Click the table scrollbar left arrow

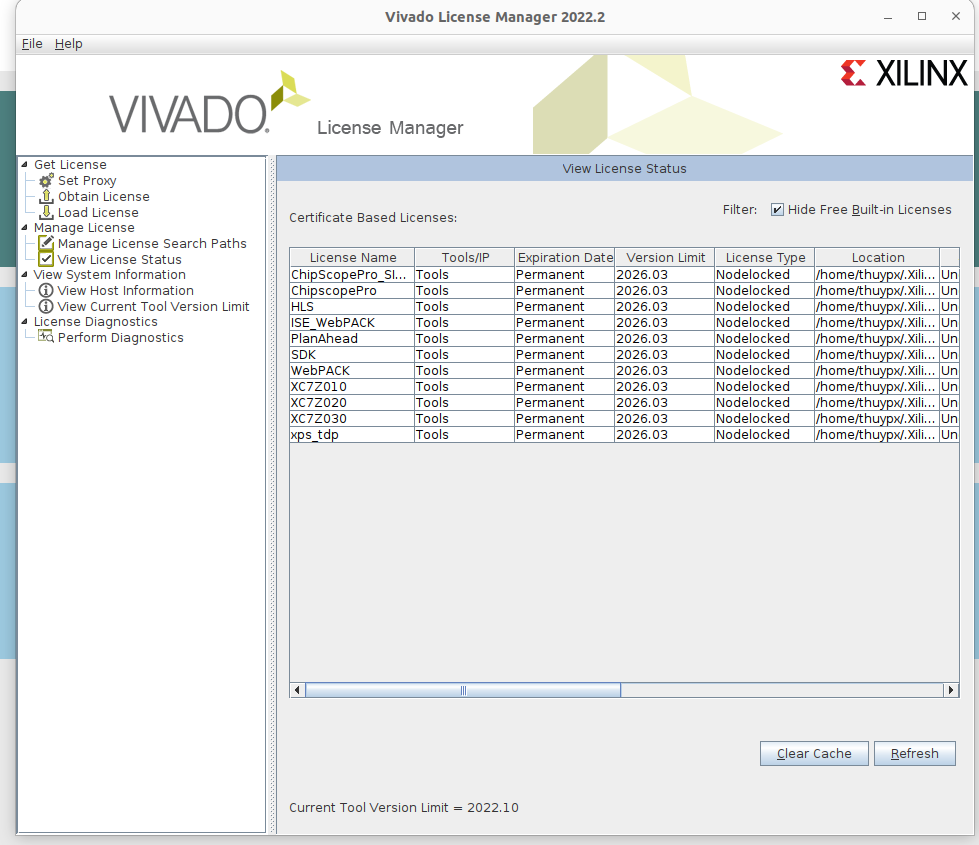pyautogui.click(x=297, y=690)
